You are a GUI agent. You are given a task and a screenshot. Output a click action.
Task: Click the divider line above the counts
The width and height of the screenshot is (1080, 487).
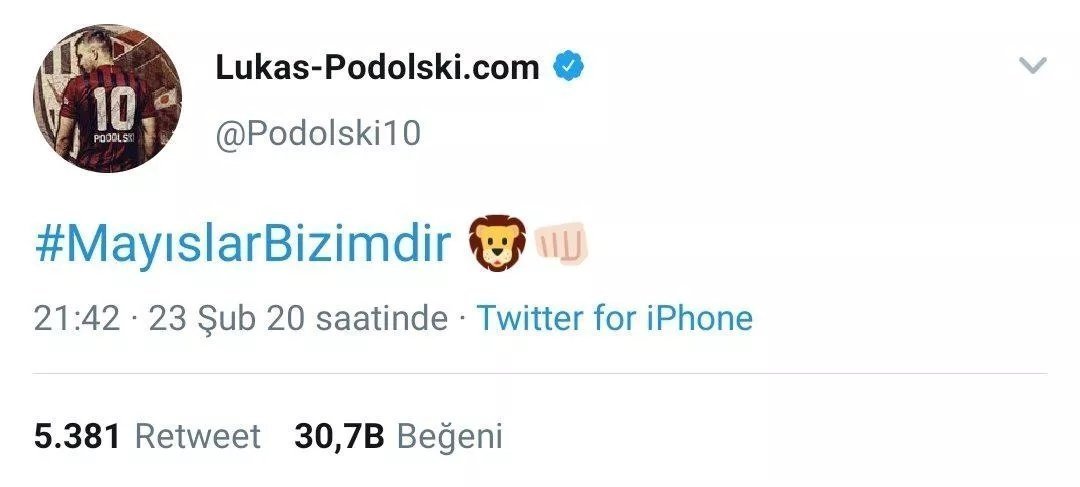(x=540, y=374)
